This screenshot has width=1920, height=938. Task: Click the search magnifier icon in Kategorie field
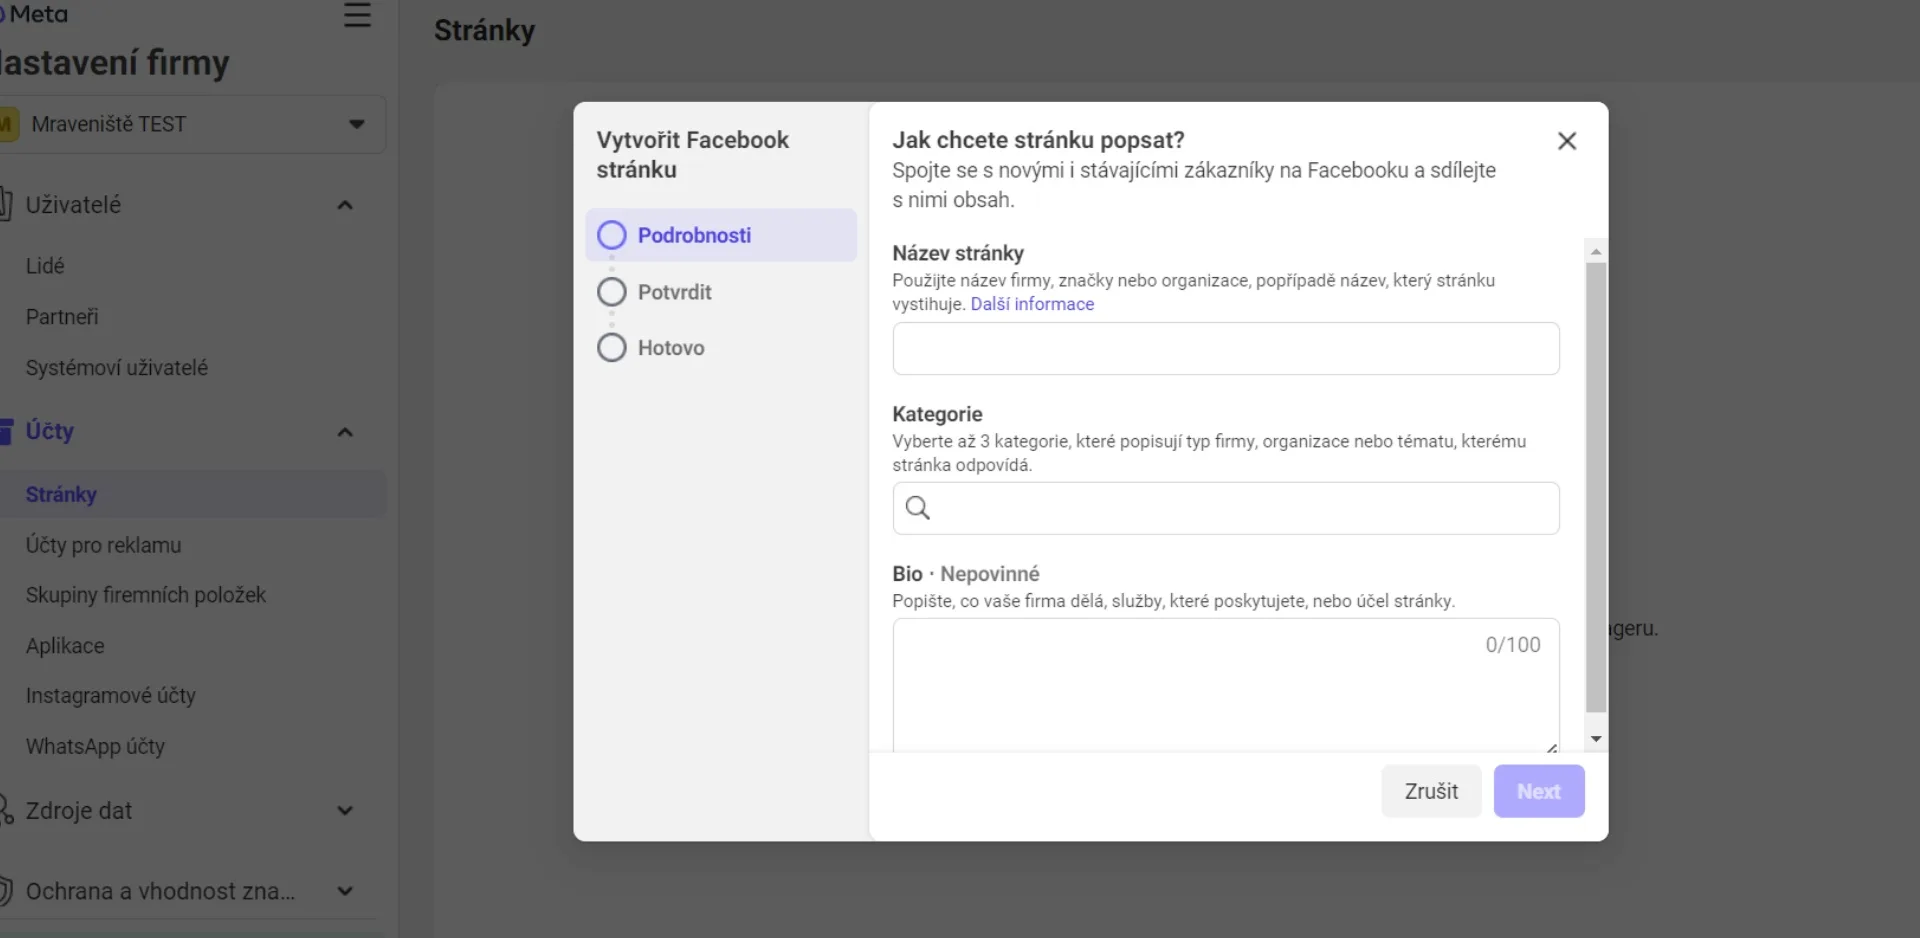tap(917, 508)
